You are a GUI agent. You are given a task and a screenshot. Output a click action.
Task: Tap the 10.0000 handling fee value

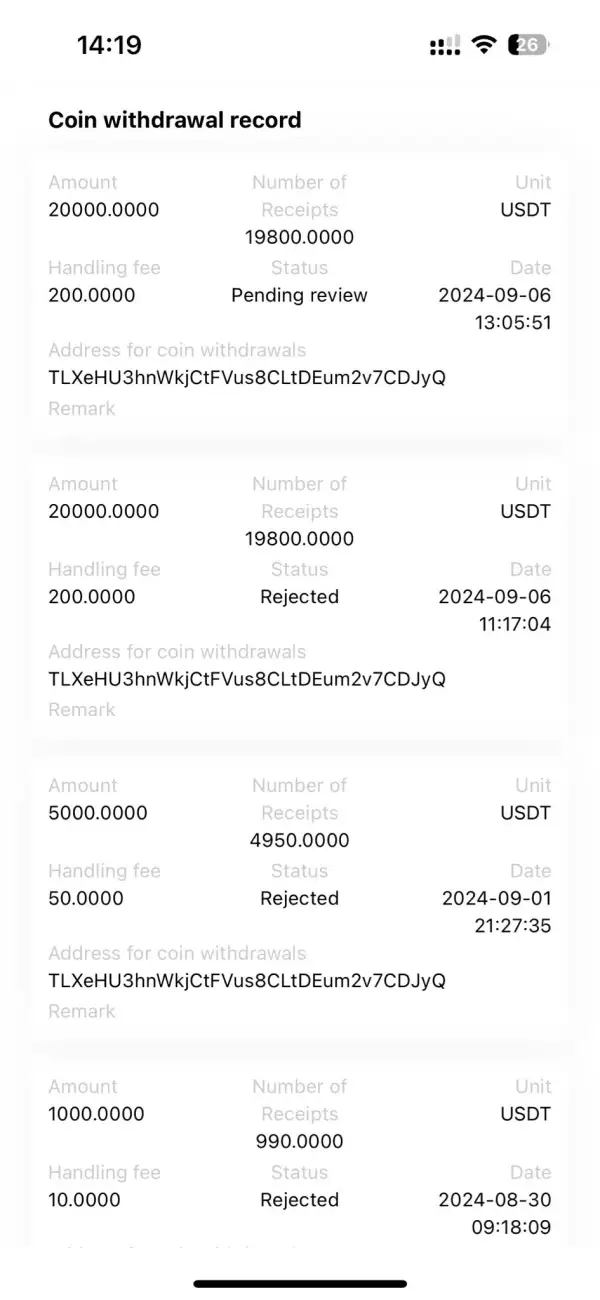(x=85, y=1200)
